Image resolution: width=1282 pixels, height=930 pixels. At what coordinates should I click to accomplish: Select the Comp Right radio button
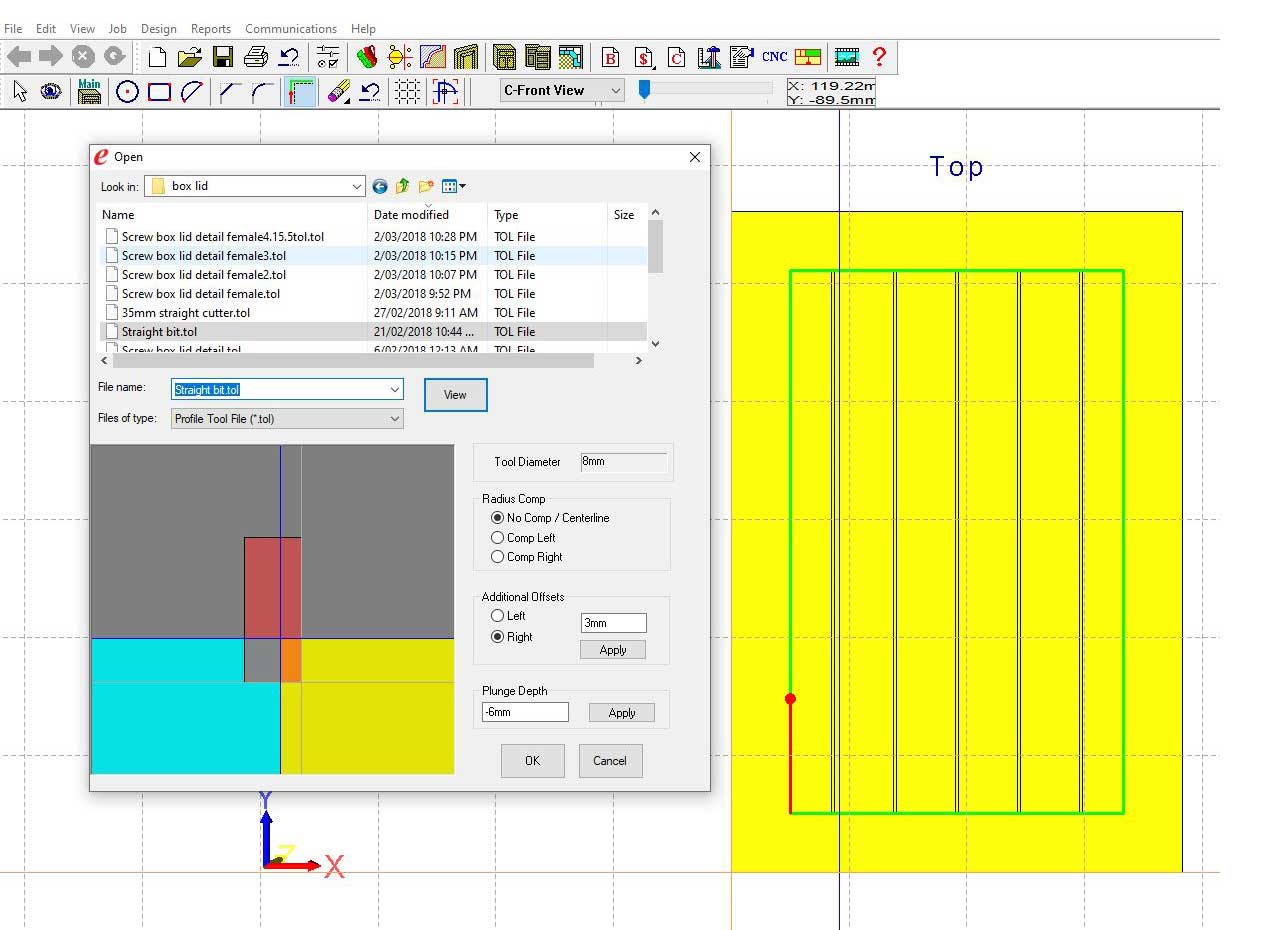498,557
